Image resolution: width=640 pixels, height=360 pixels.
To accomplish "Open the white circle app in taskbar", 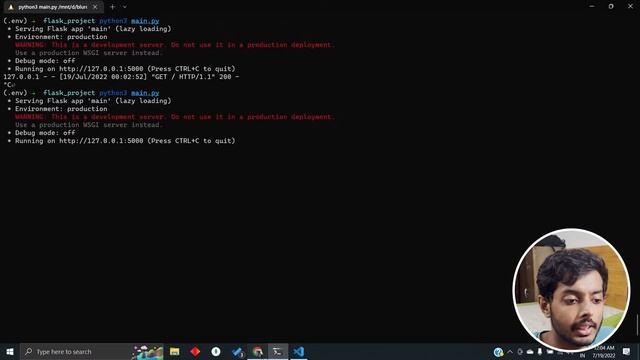I will tap(216, 351).
